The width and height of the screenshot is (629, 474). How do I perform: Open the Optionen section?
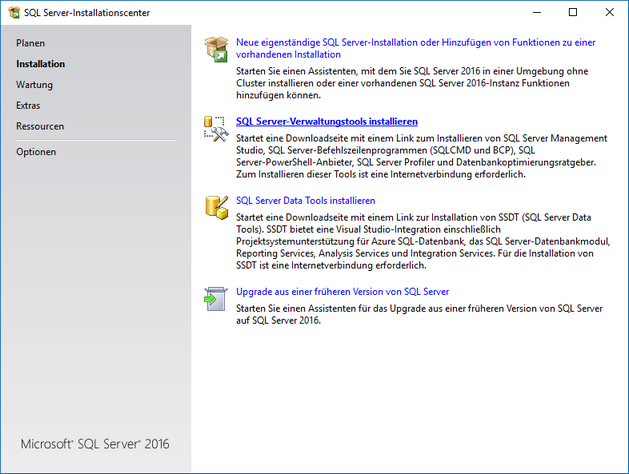(36, 152)
